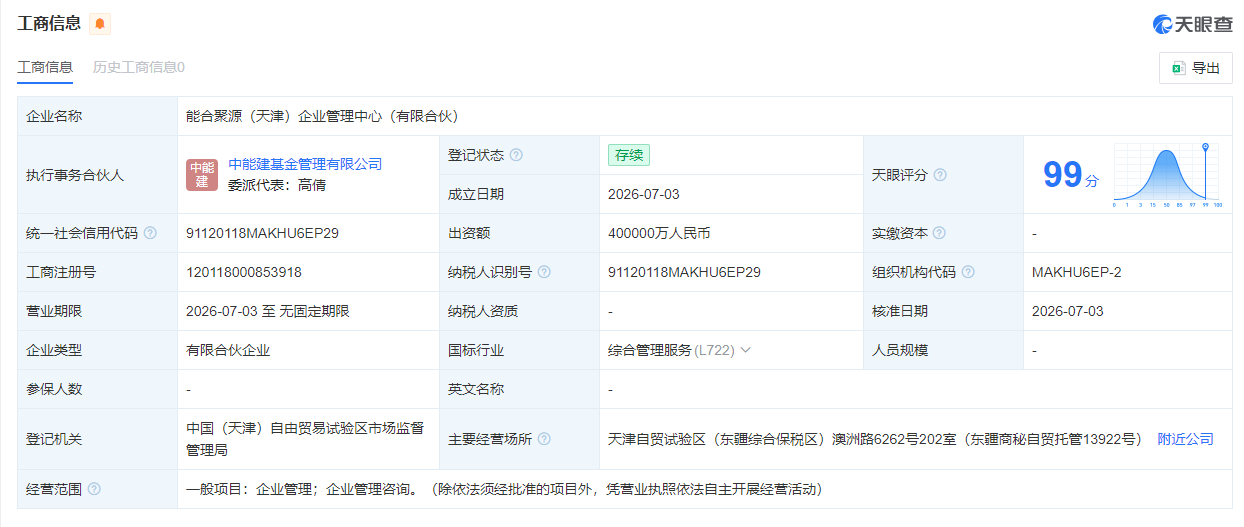Click the 附近公司 link
1244x527 pixels.
click(1186, 439)
